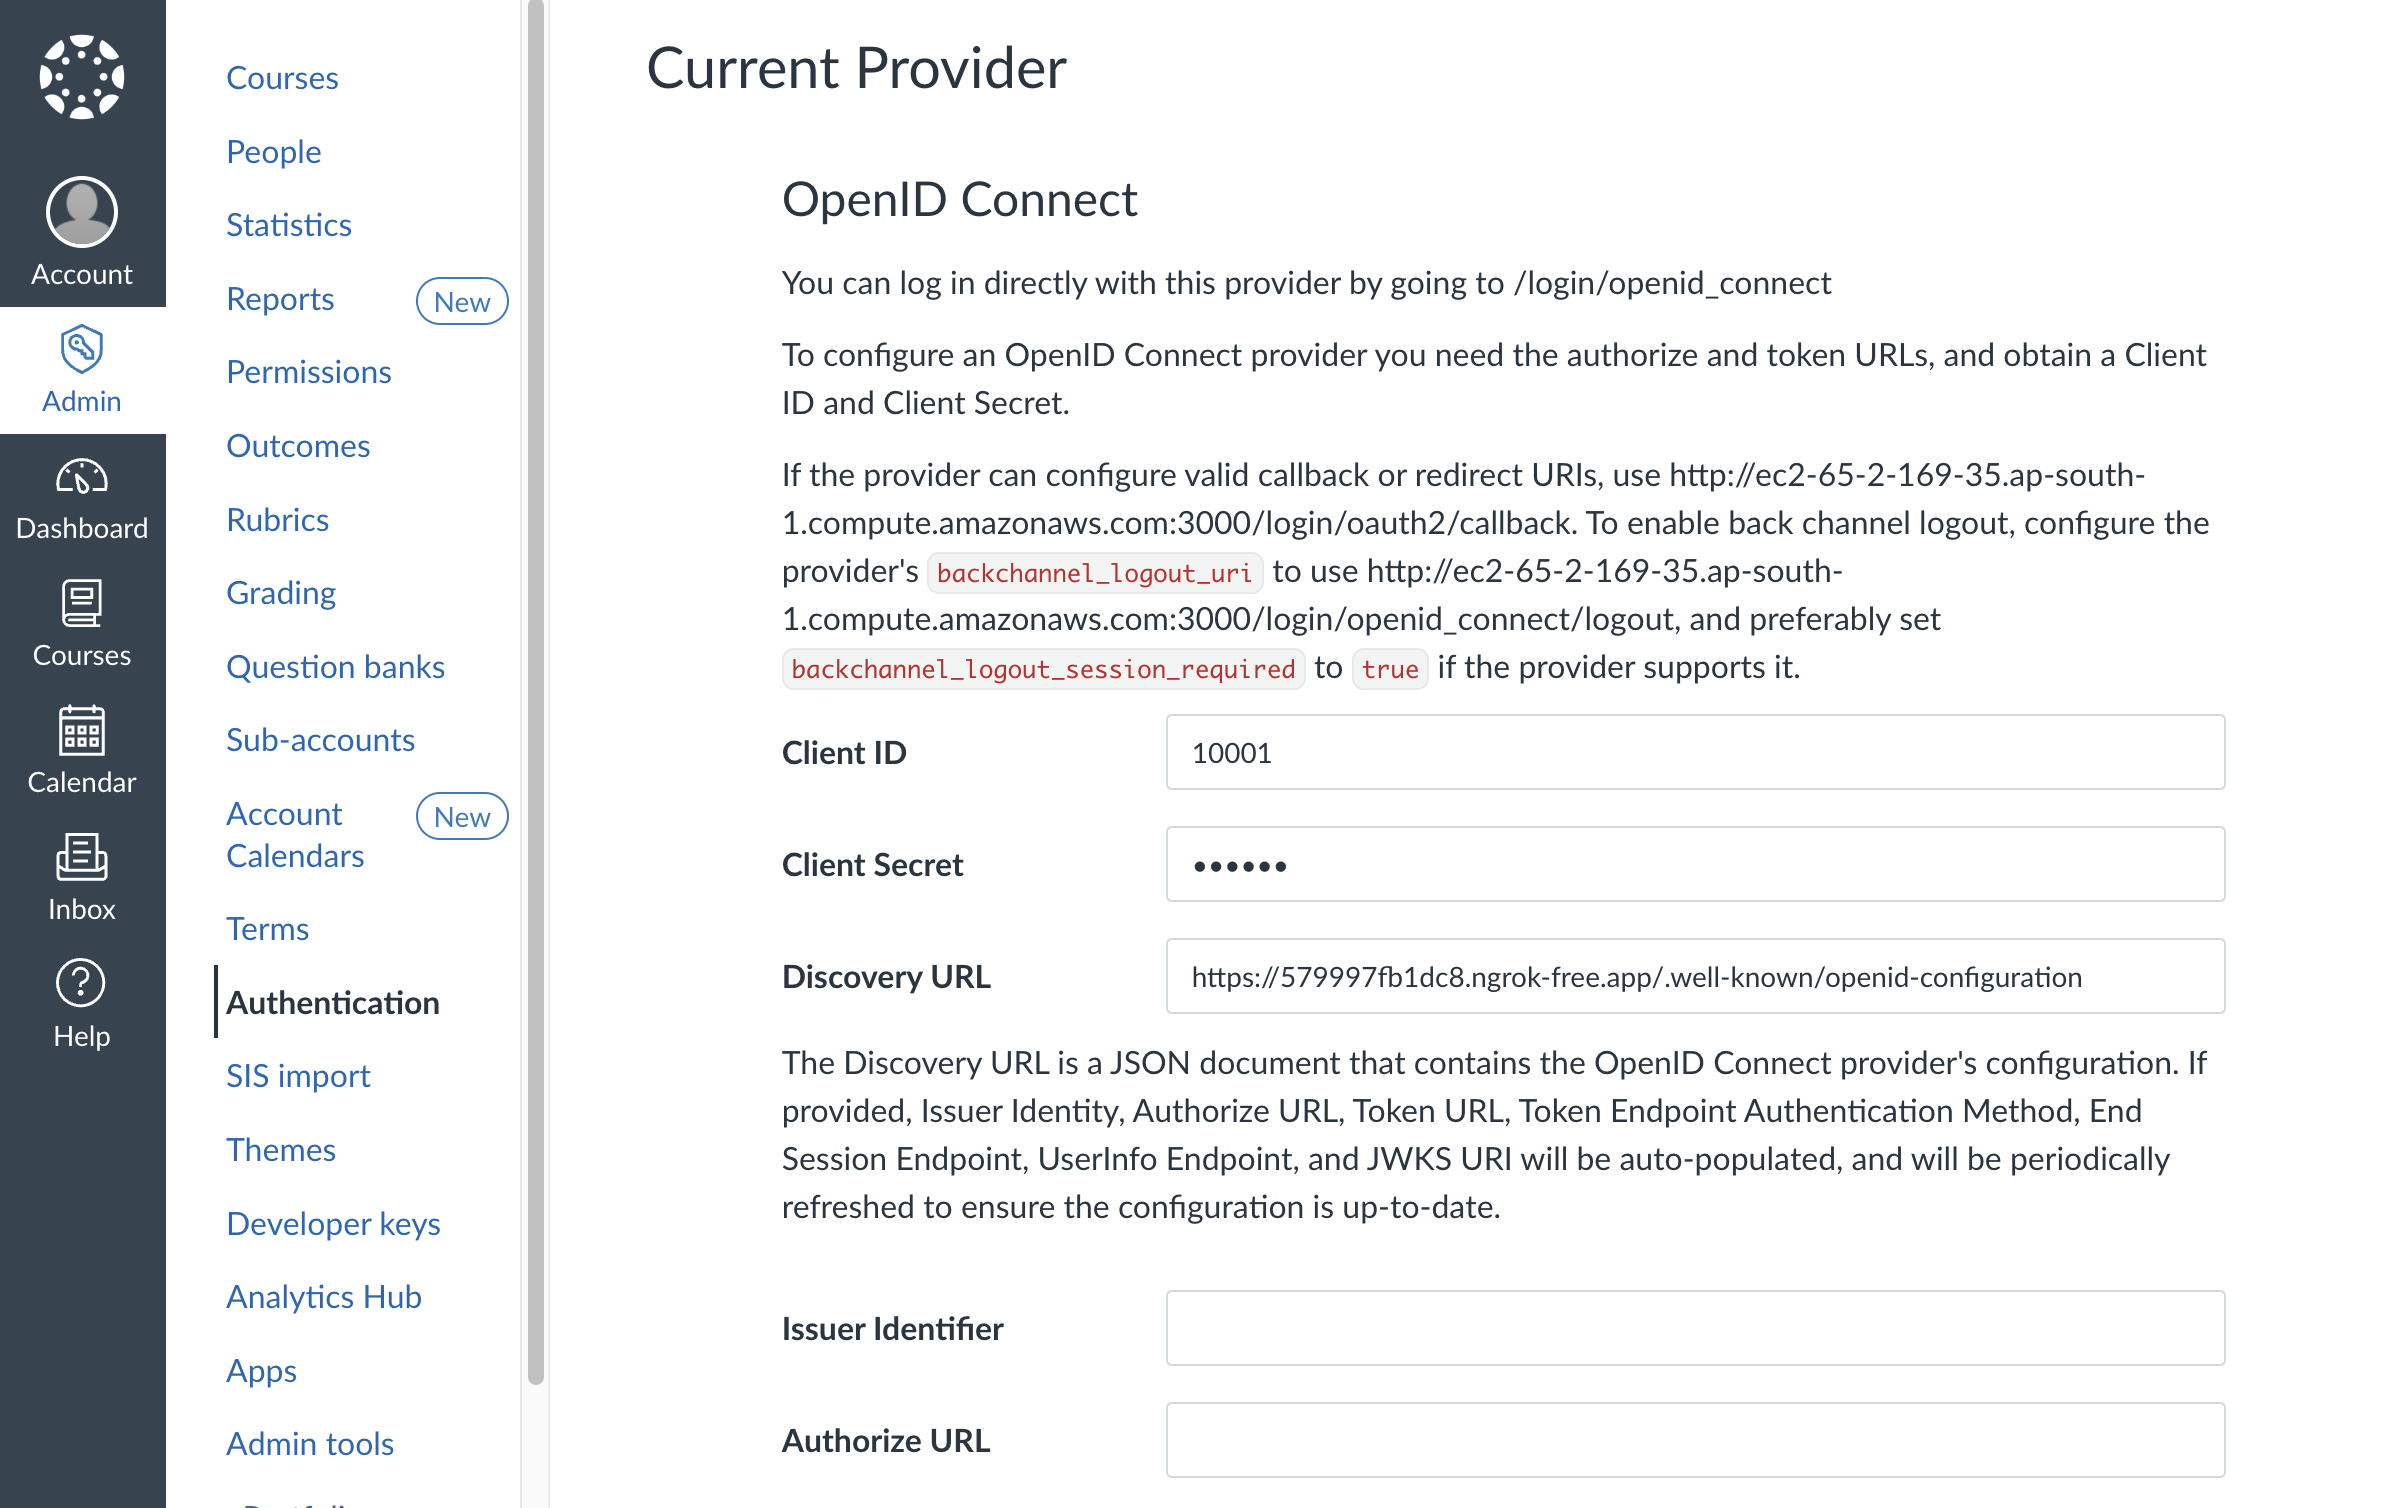The width and height of the screenshot is (2408, 1508).
Task: Open Question banks
Action: click(x=336, y=666)
